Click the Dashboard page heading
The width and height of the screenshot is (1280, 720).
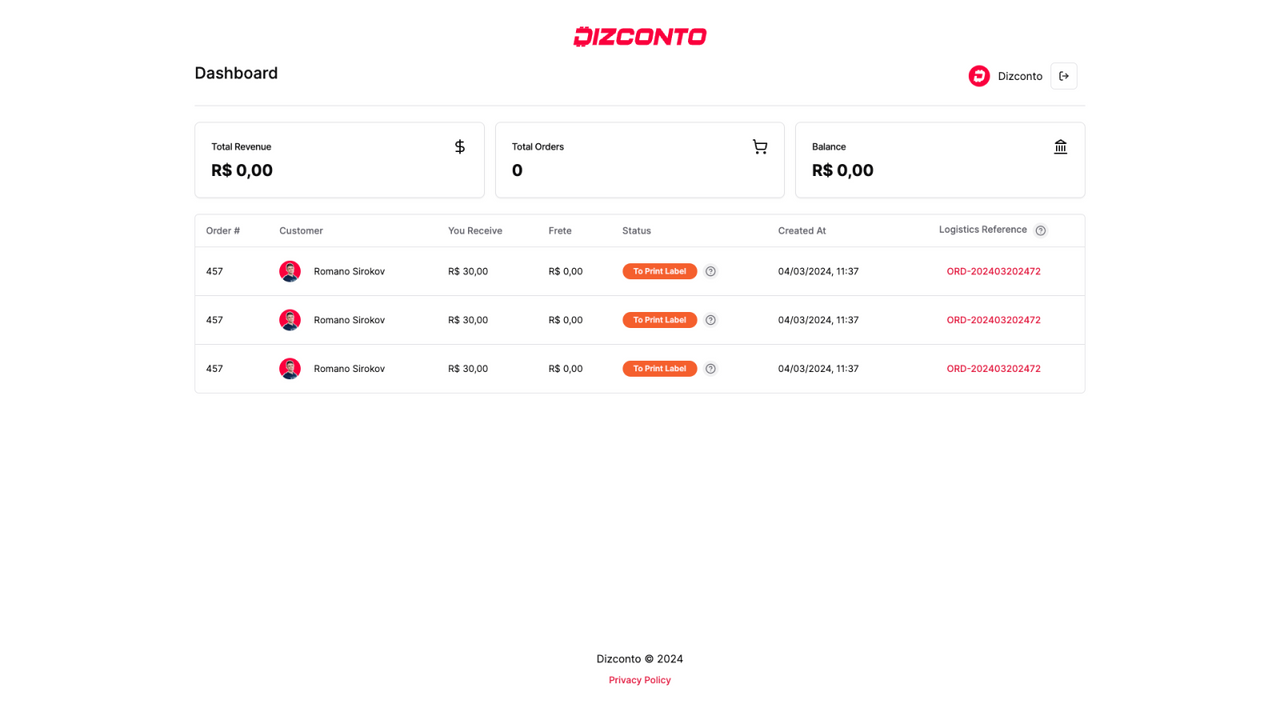(236, 73)
